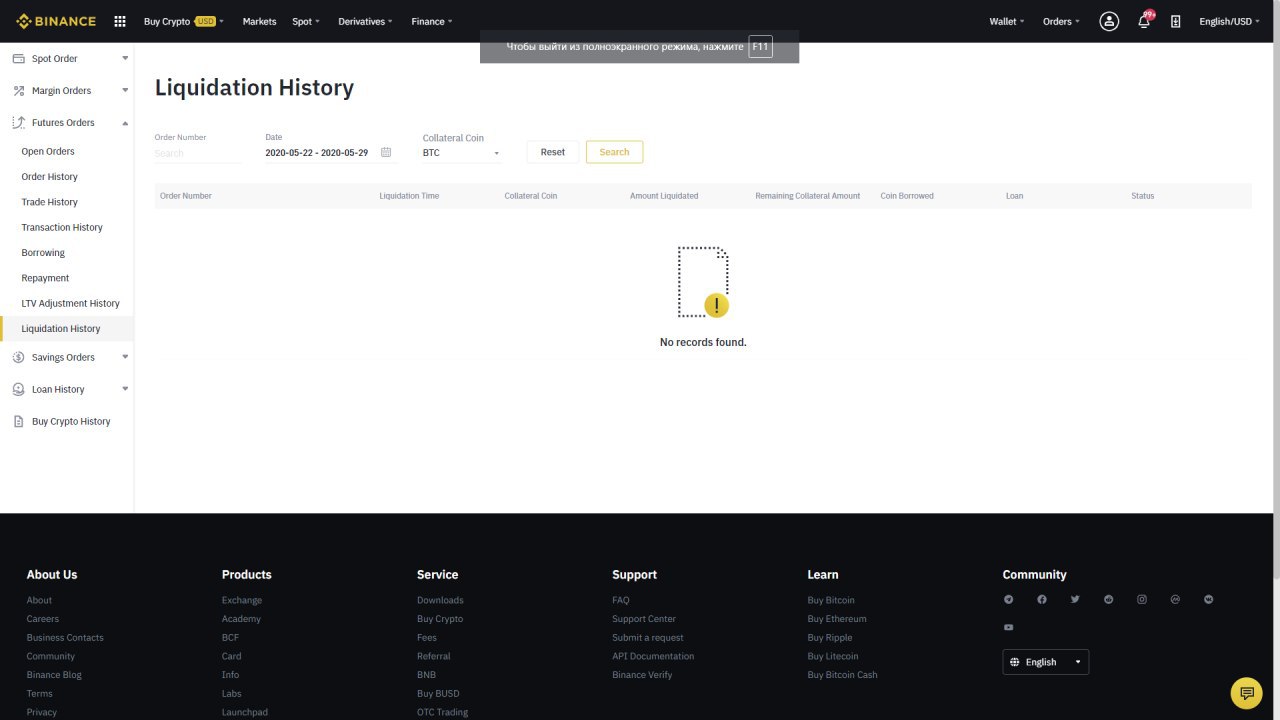Open the Reddit community link
The height and width of the screenshot is (720, 1280).
(x=1108, y=599)
